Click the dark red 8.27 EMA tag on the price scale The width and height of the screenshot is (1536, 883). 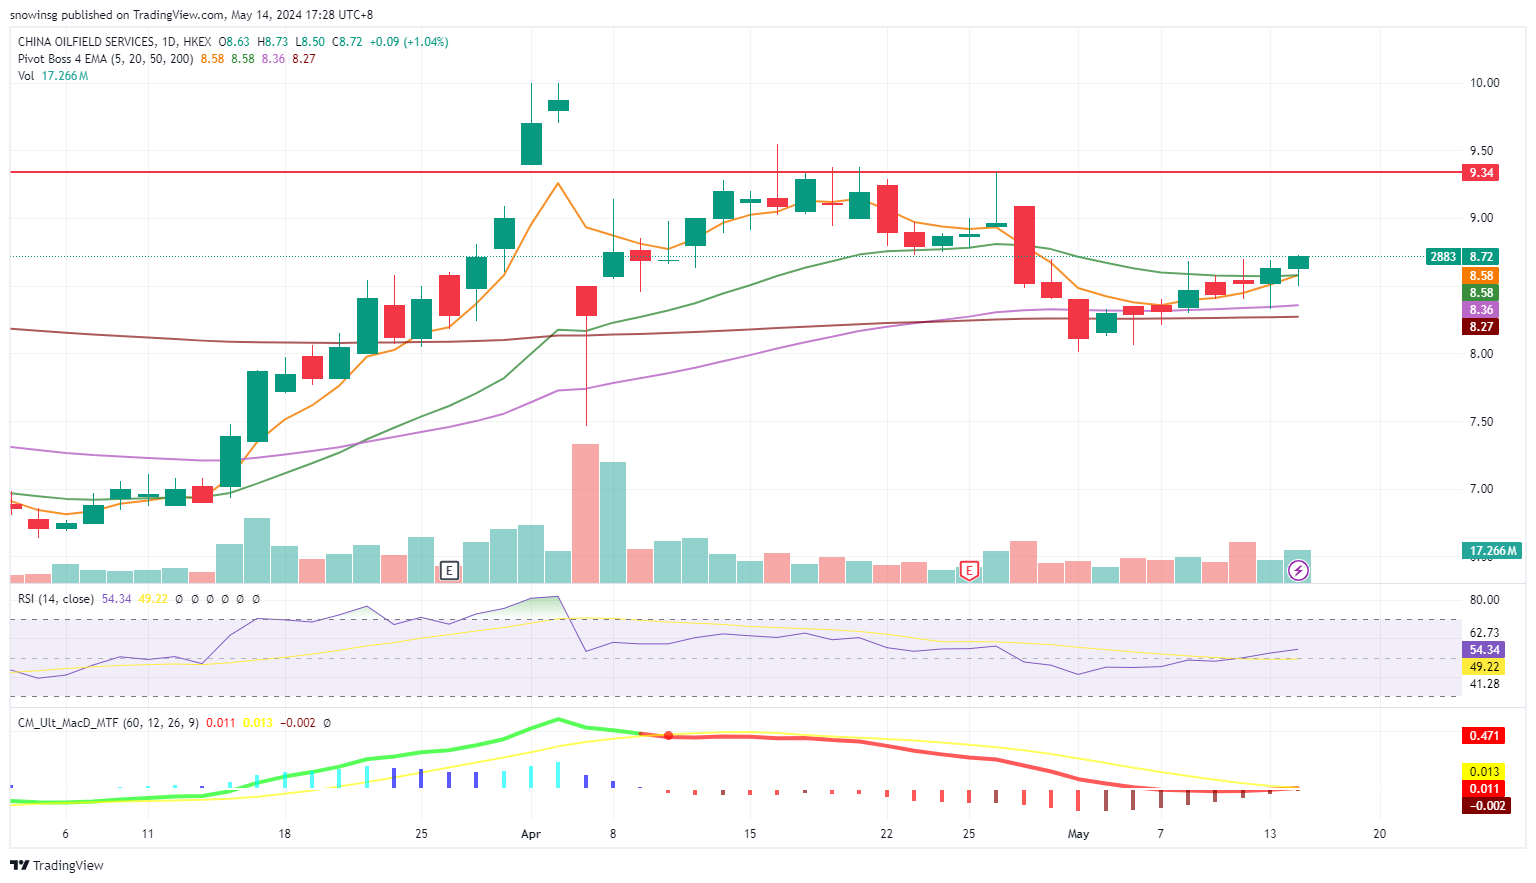[x=1481, y=327]
